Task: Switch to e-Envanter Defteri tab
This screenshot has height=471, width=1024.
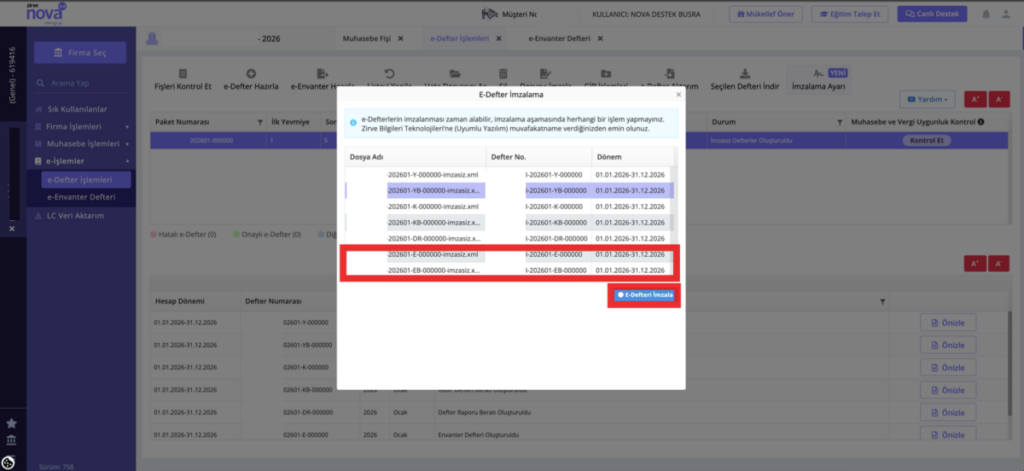Action: click(x=559, y=39)
